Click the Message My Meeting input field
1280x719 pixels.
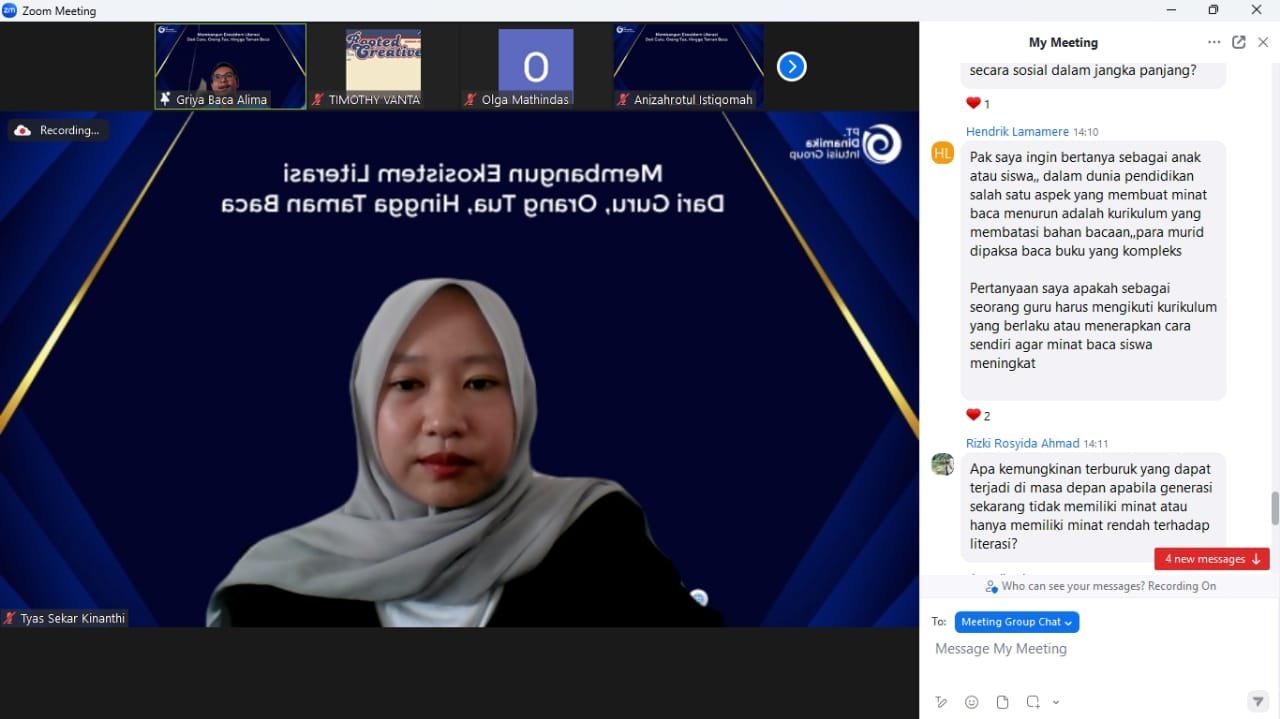click(1090, 649)
